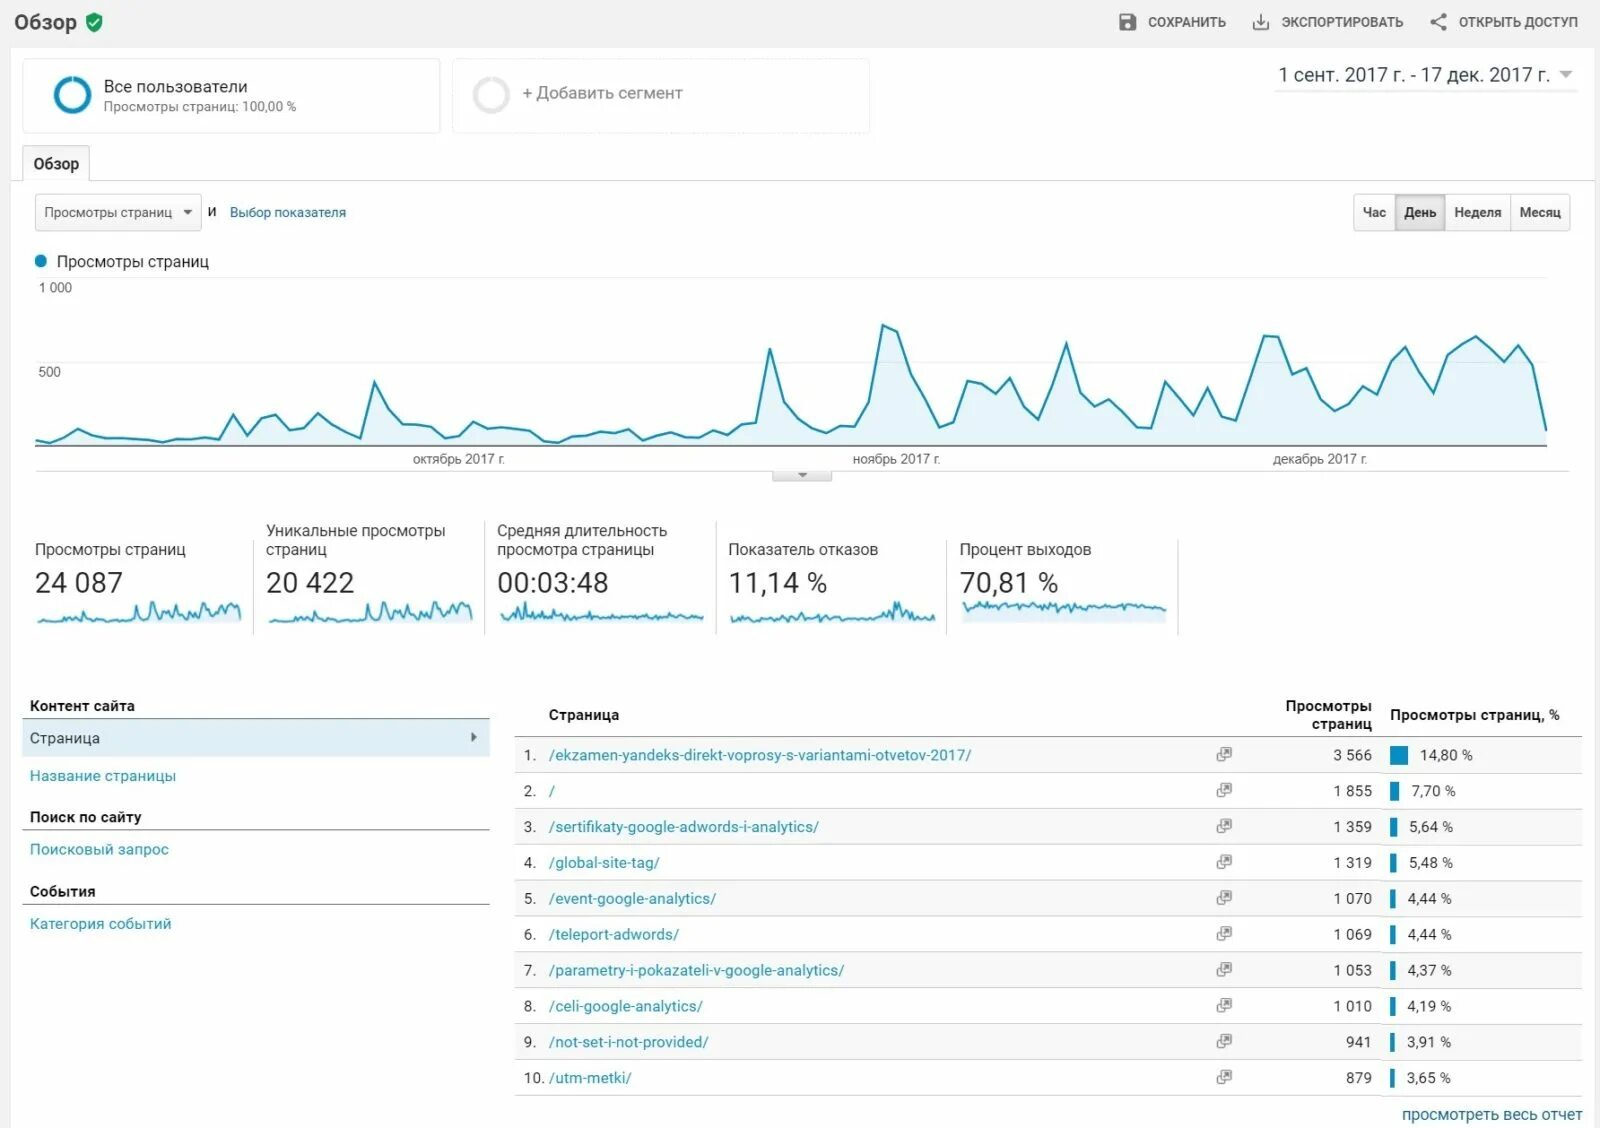Switch chart granularity to Неделя
The image size is (1600, 1128).
[1478, 212]
